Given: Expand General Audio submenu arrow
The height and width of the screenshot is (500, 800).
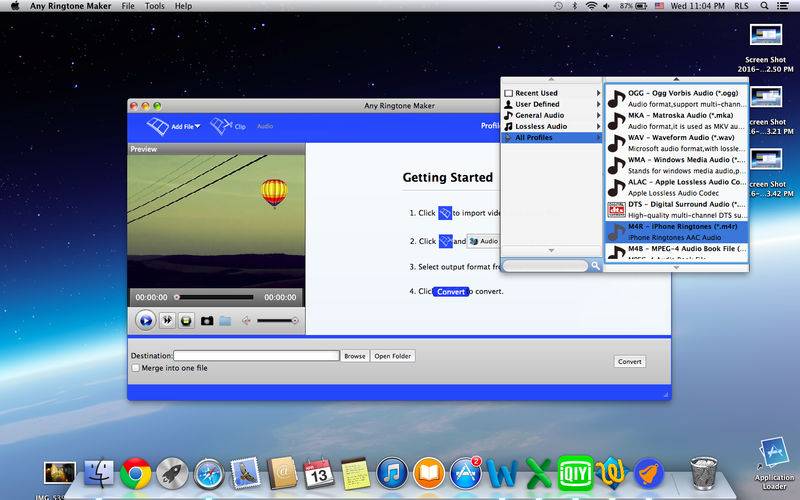Looking at the screenshot, I should tap(598, 115).
